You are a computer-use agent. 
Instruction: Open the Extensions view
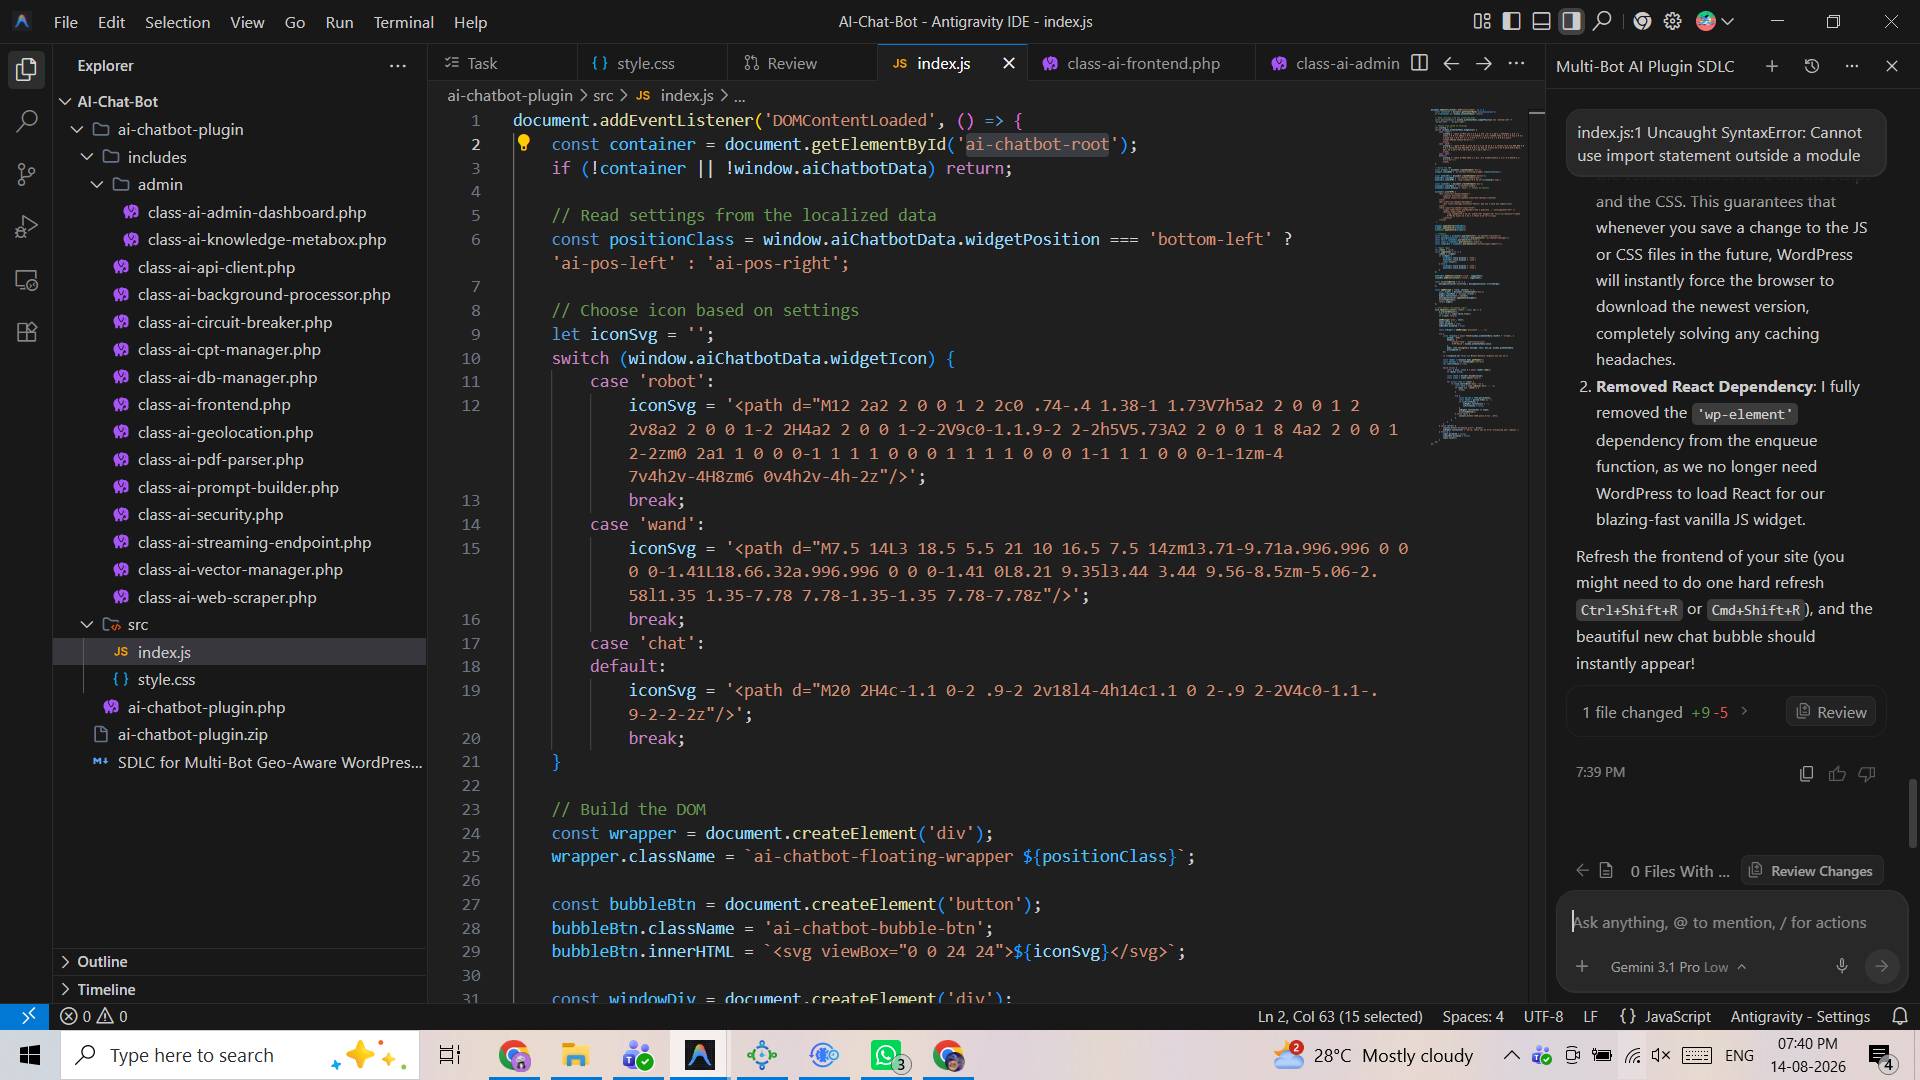click(x=27, y=332)
